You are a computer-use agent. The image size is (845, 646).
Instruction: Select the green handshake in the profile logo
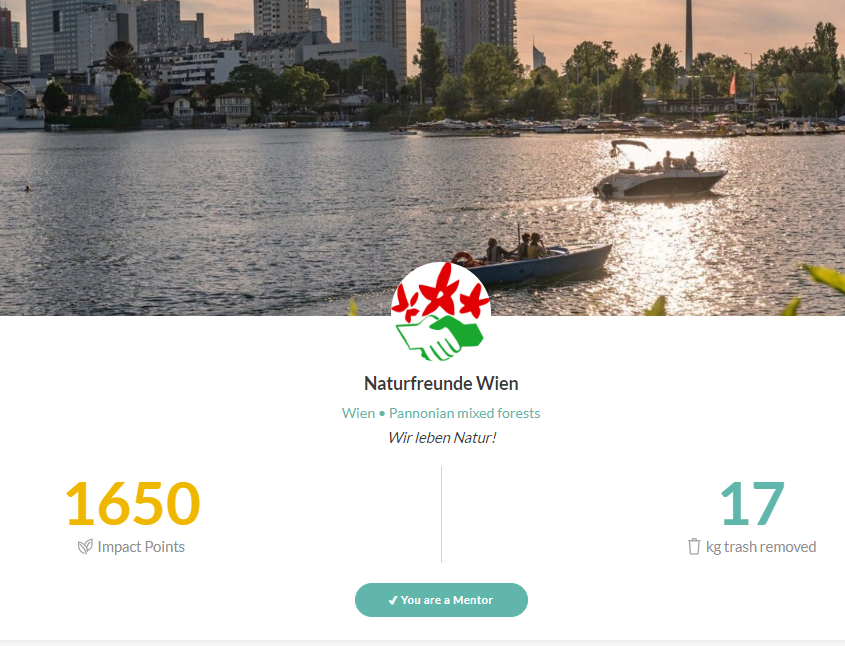(x=440, y=338)
